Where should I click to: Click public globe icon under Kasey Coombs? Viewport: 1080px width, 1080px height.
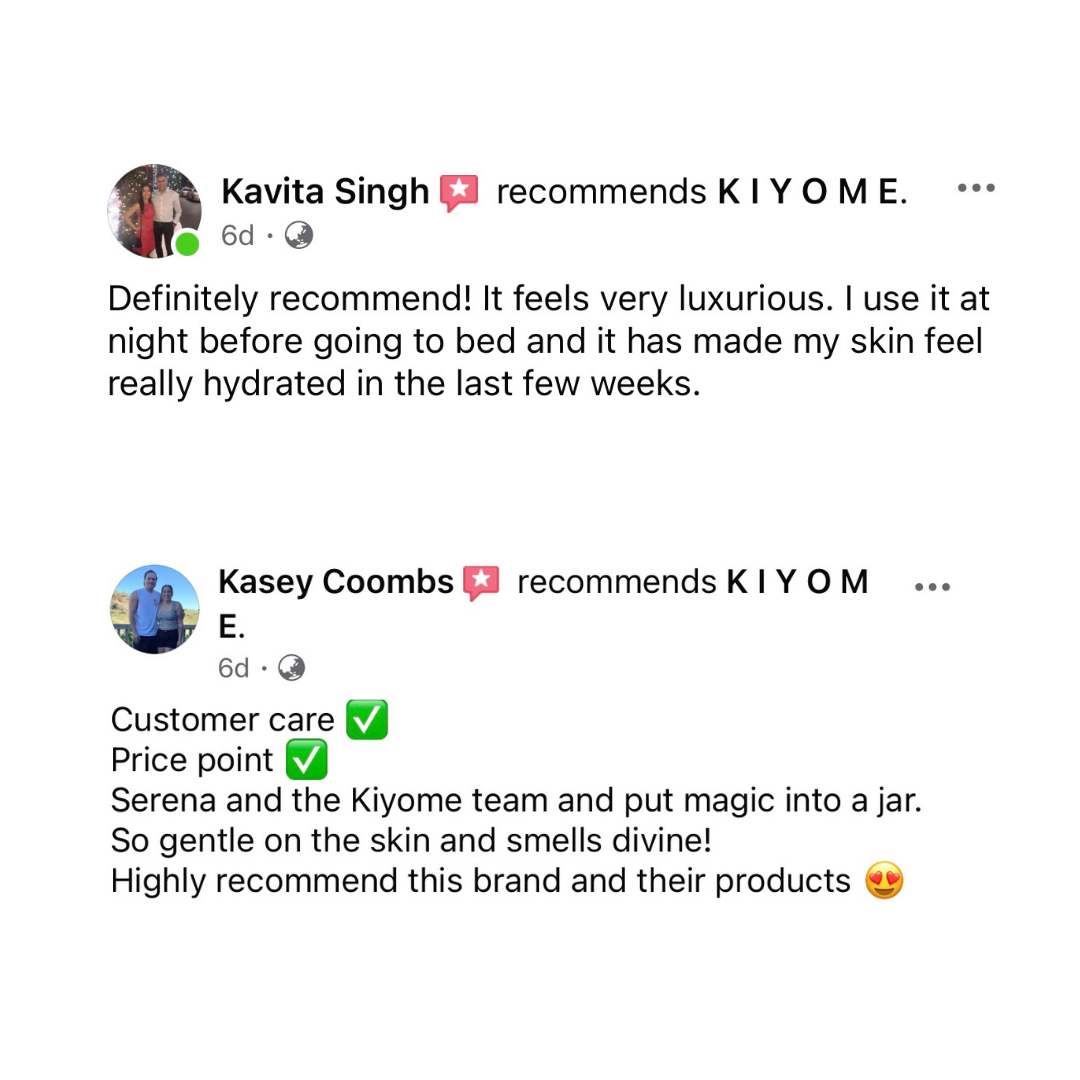[x=291, y=668]
